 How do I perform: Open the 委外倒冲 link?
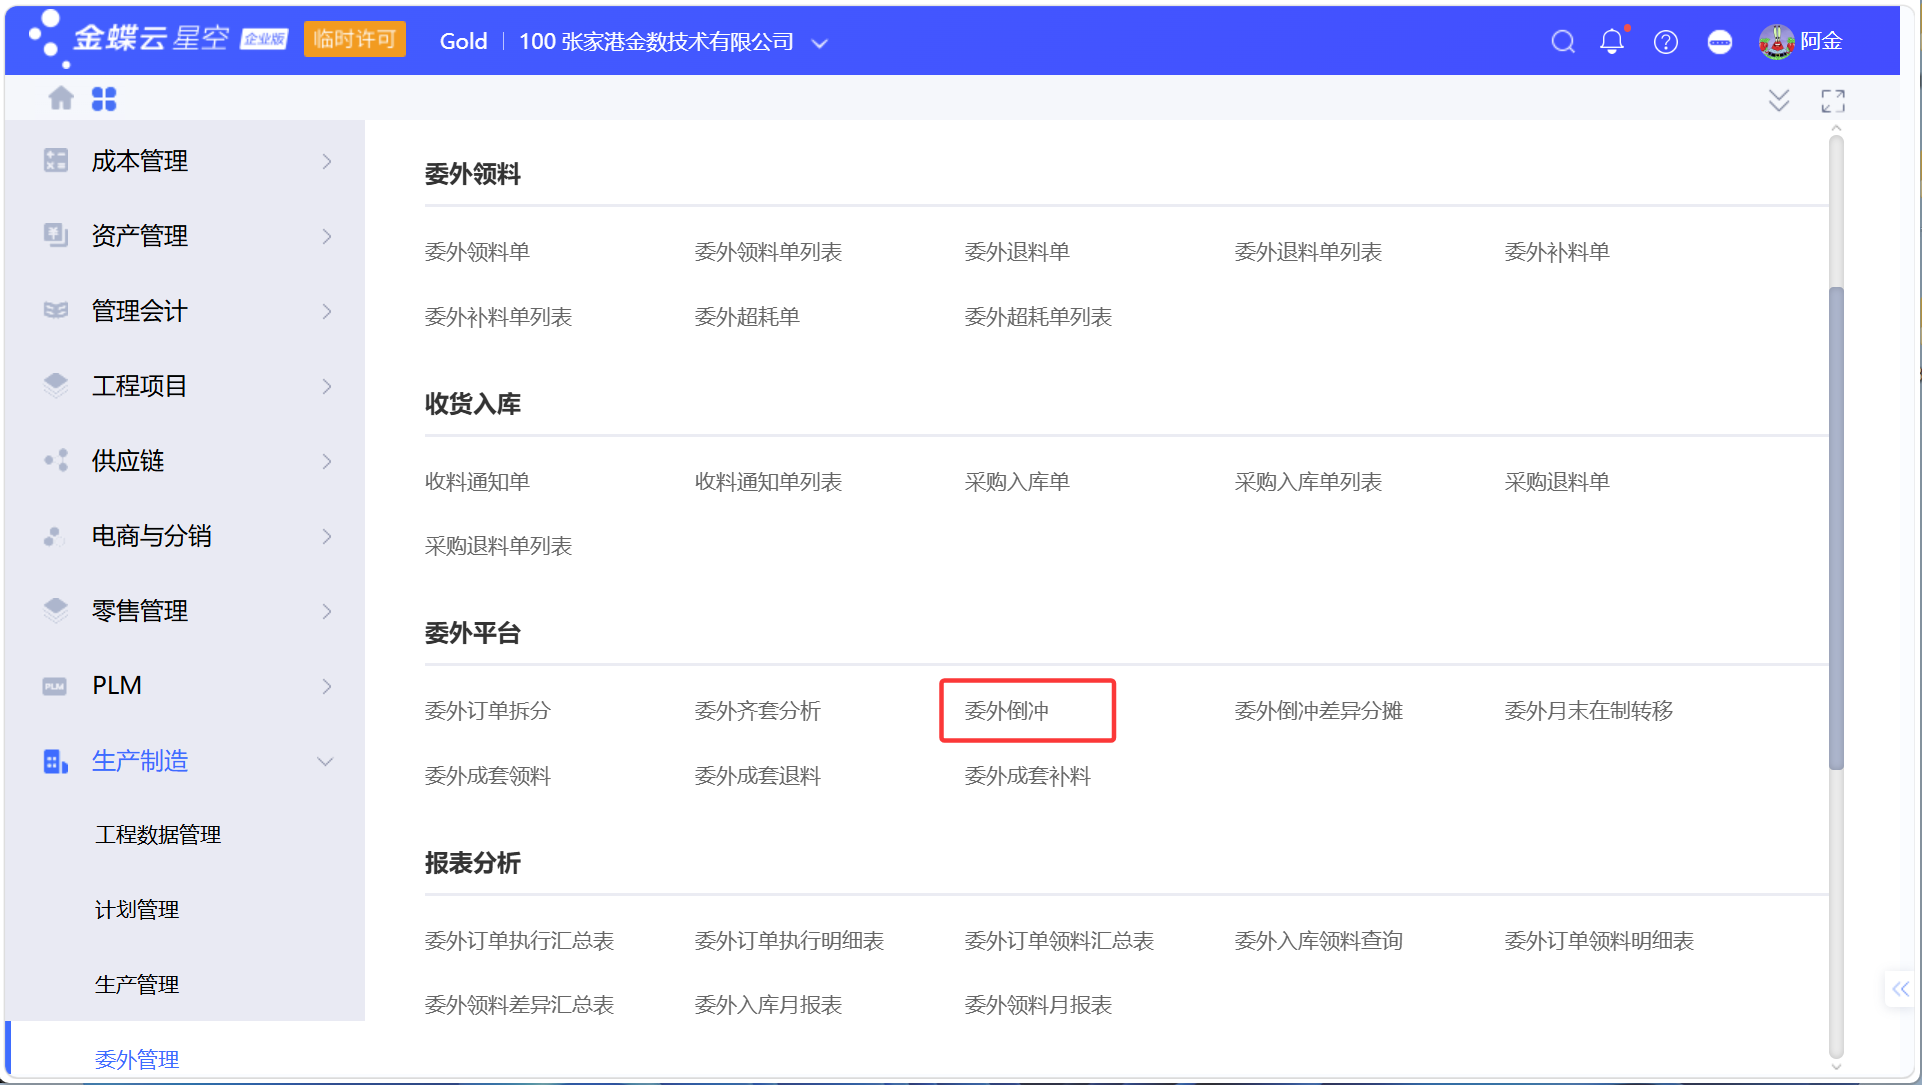[x=1006, y=710]
